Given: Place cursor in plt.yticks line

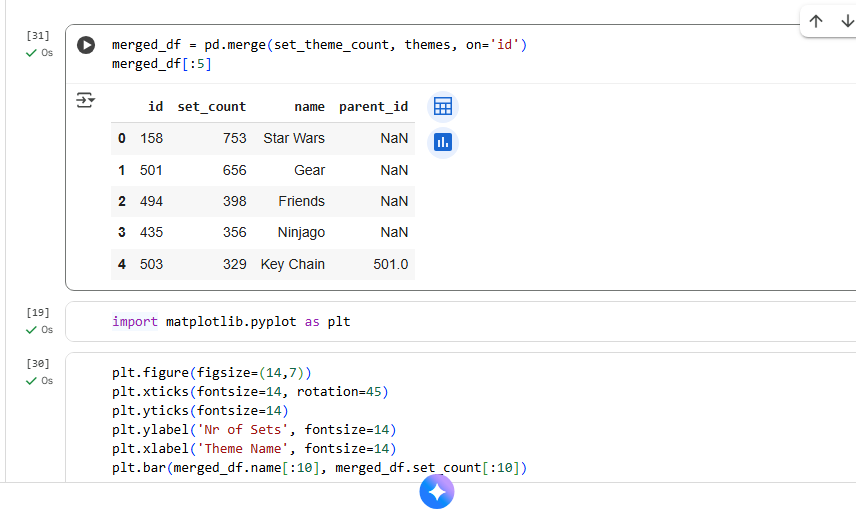Looking at the screenshot, I should pos(200,411).
